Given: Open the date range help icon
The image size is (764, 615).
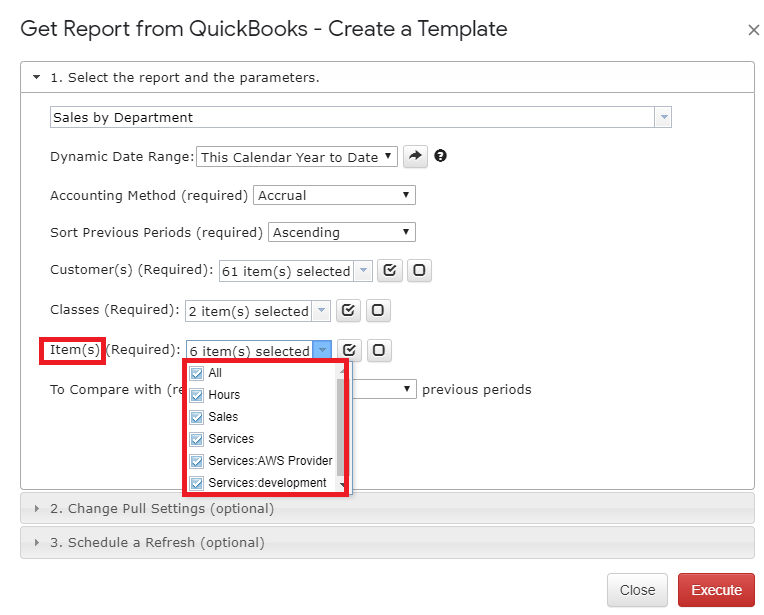Looking at the screenshot, I should (440, 156).
